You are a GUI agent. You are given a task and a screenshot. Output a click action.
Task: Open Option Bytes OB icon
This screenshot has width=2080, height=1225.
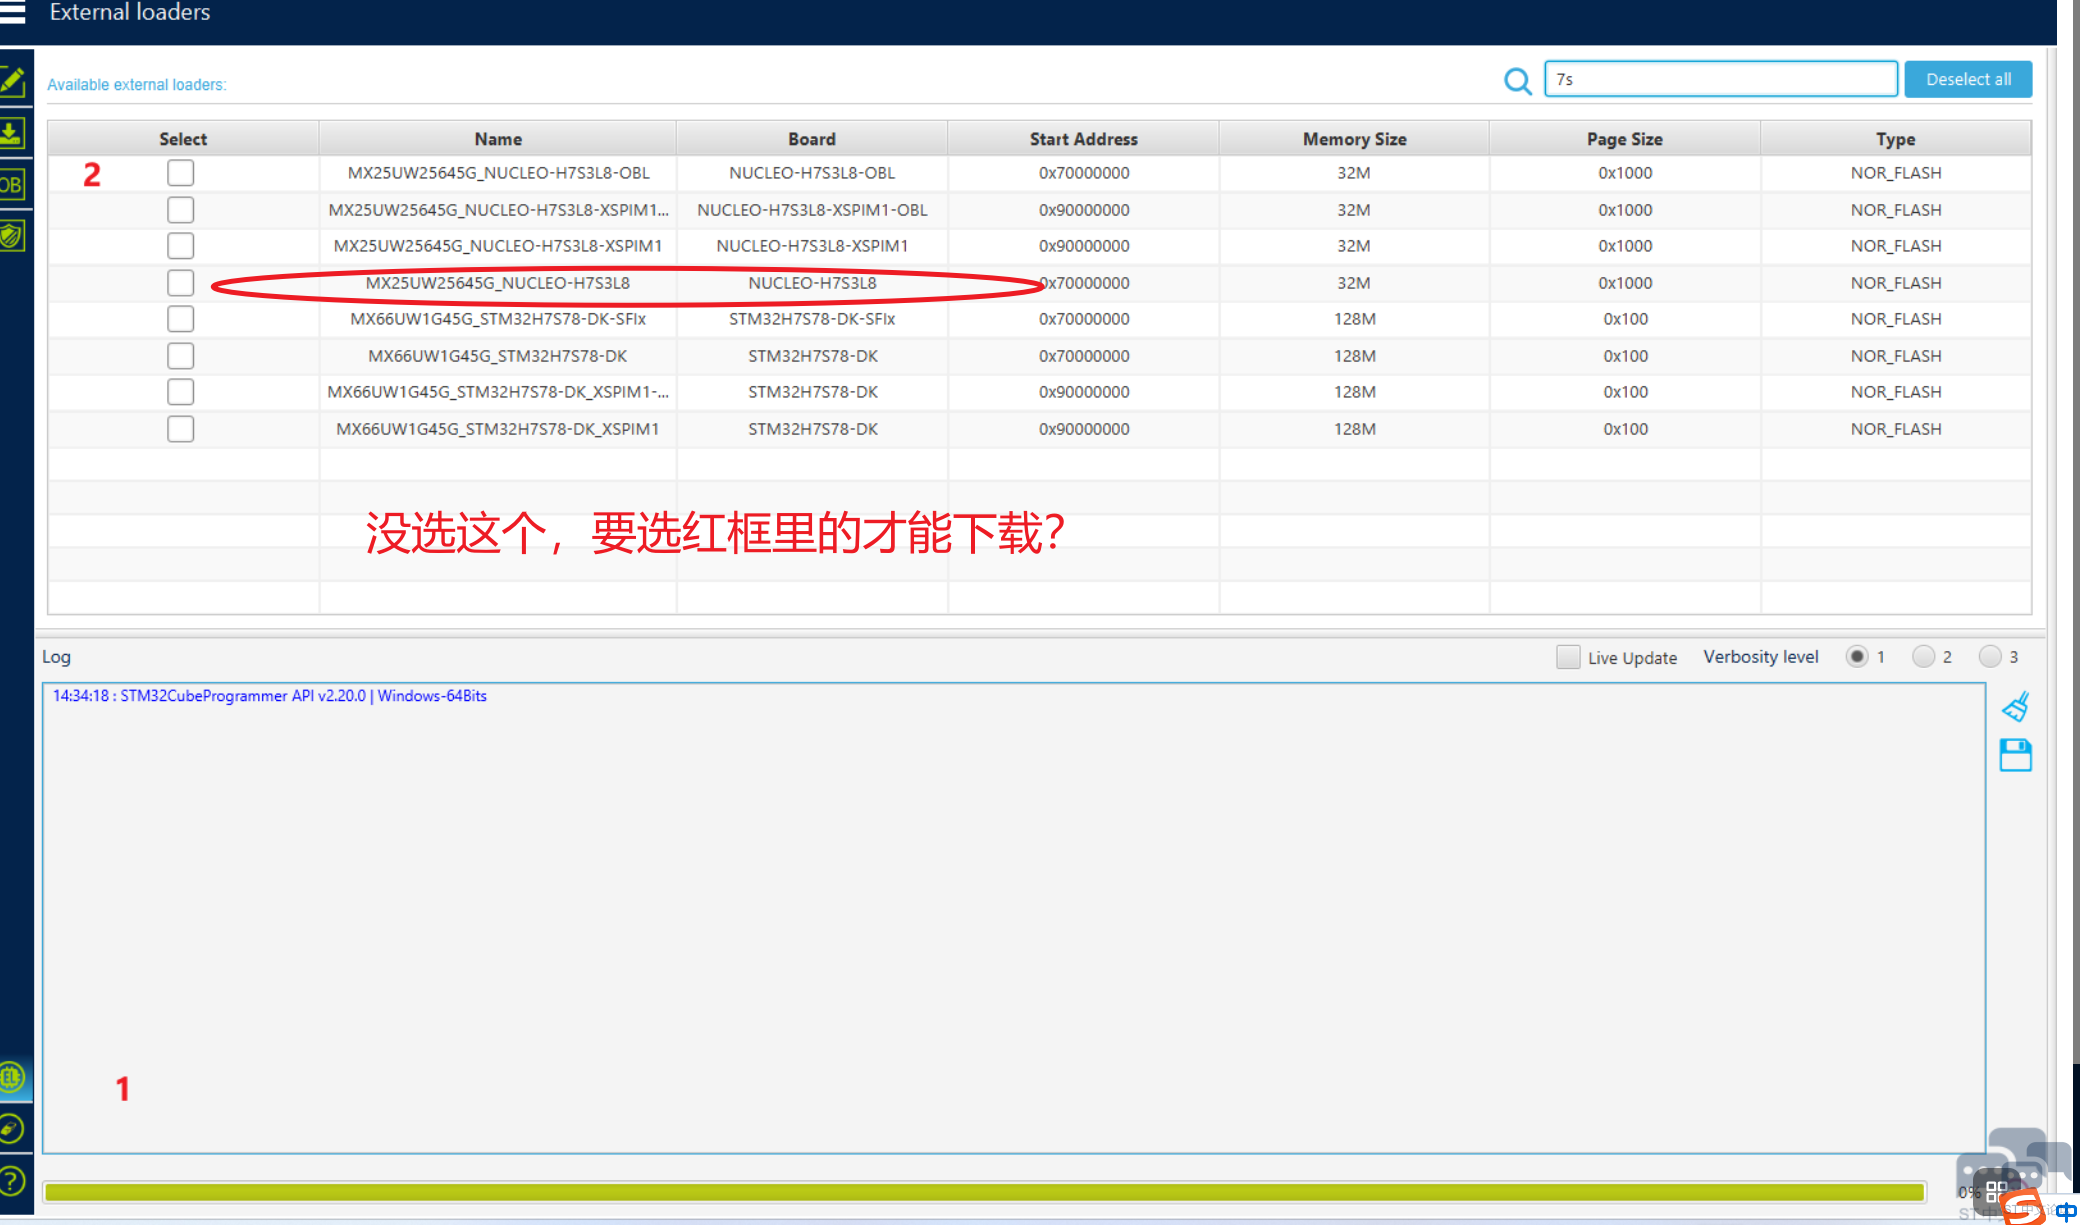[x=13, y=185]
